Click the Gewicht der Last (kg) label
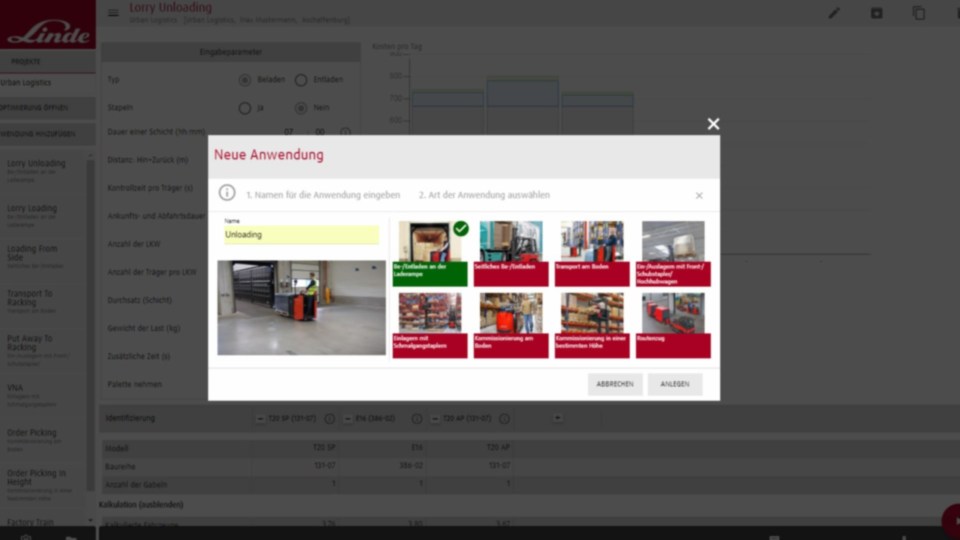 coord(144,328)
